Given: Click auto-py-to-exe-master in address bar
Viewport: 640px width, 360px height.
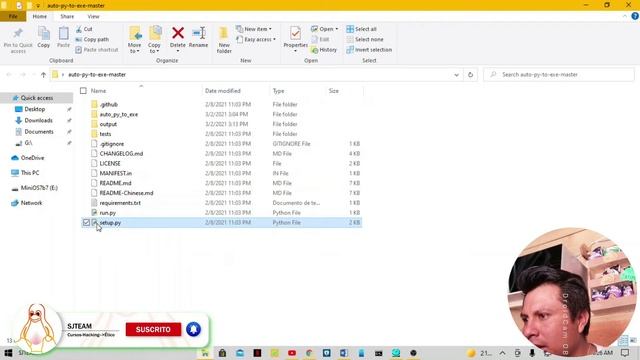Looking at the screenshot, I should coord(97,75).
